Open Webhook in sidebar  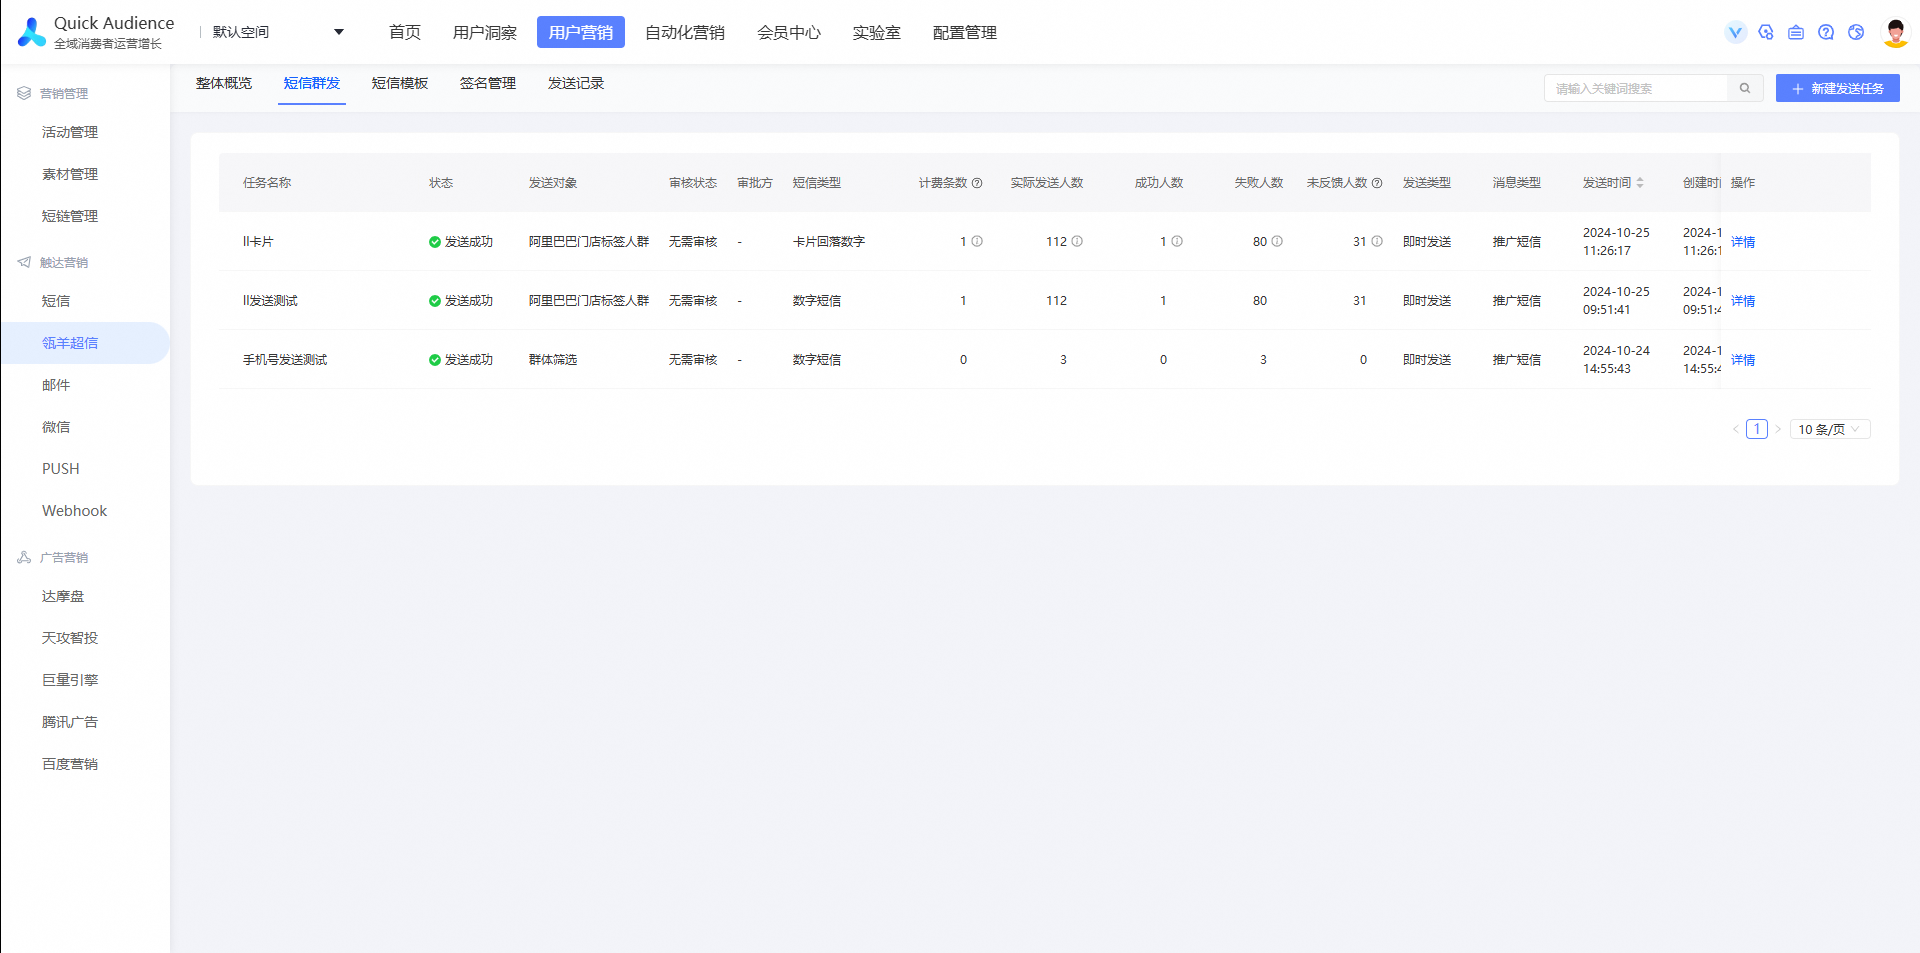tap(74, 511)
